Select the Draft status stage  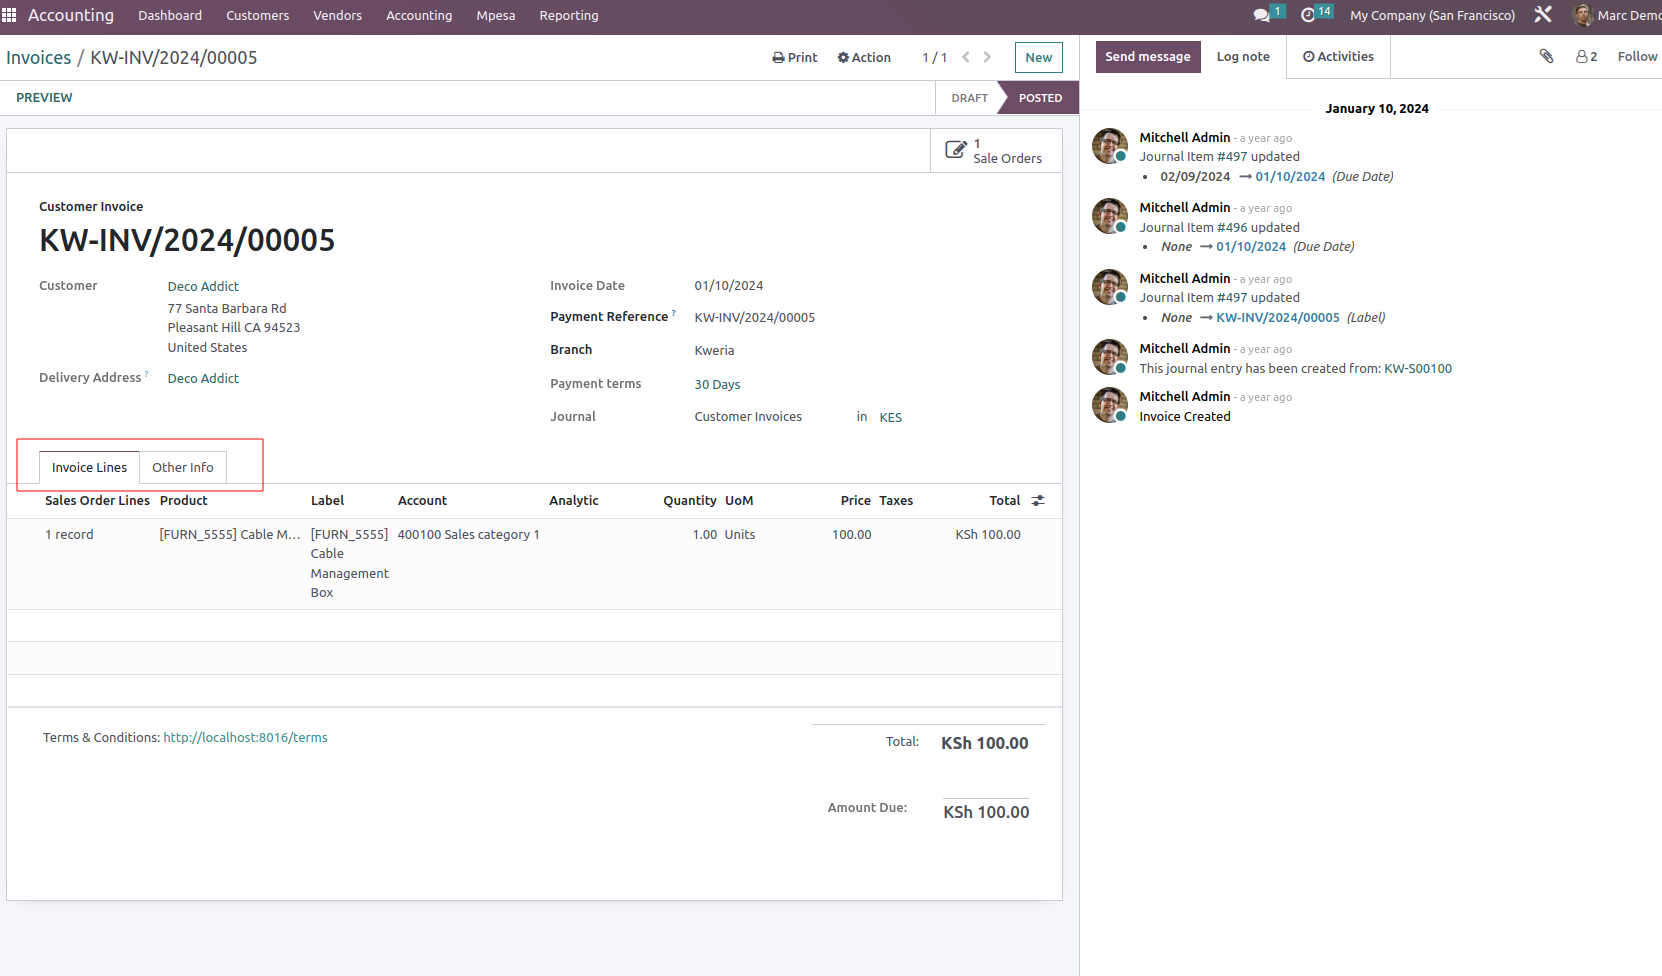pos(968,98)
